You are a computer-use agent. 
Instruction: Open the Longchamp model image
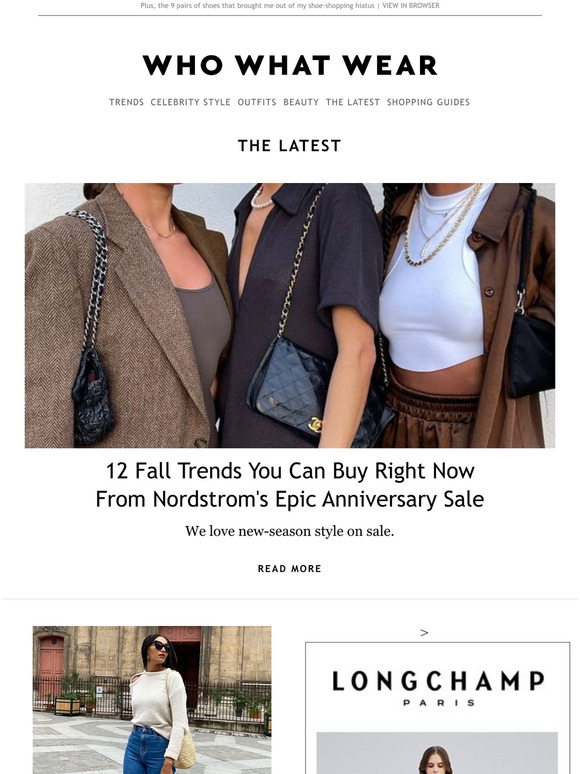pos(437,753)
